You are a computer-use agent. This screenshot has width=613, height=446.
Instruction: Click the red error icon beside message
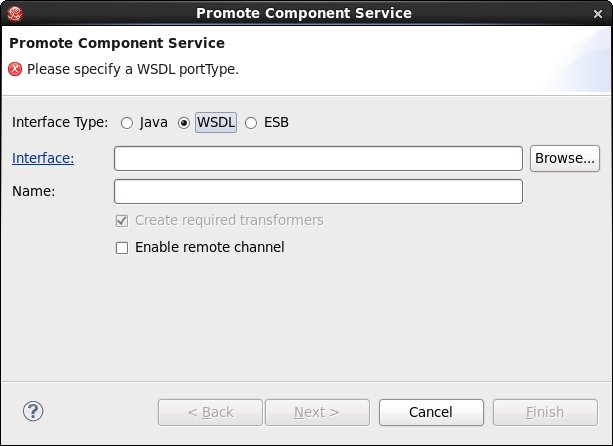pyautogui.click(x=15, y=69)
